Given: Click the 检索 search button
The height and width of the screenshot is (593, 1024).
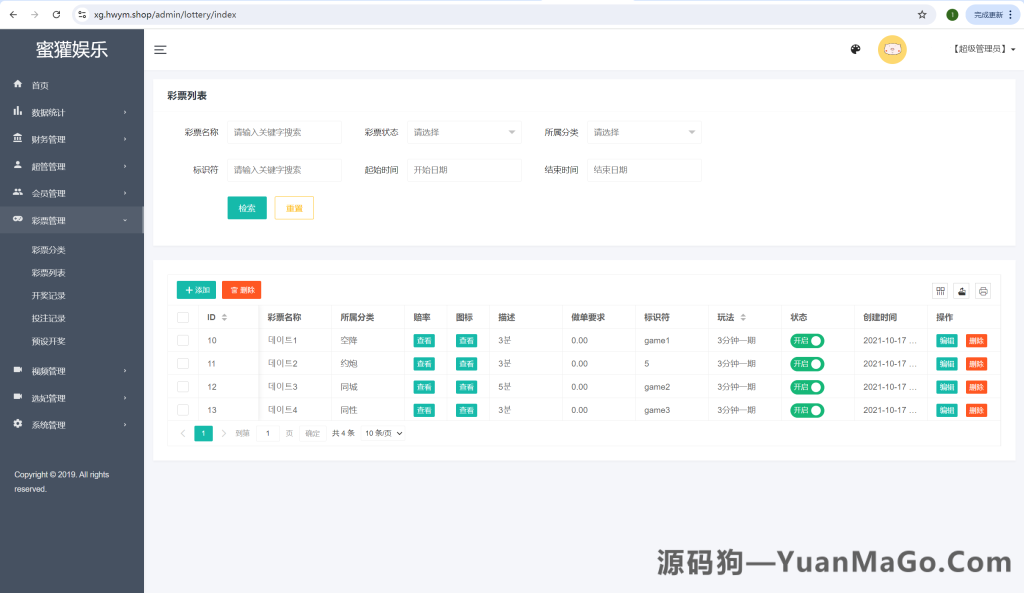Looking at the screenshot, I should (x=247, y=208).
